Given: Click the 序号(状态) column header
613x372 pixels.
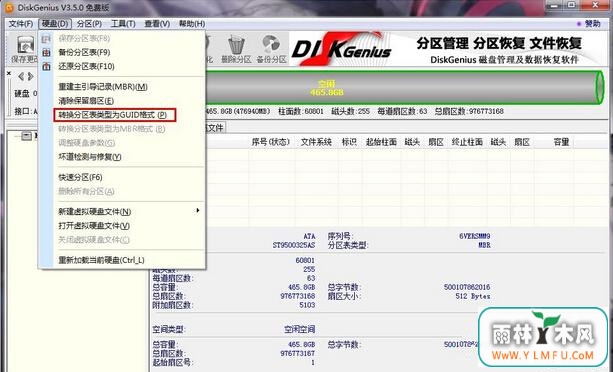Looking at the screenshot, I should [270, 142].
